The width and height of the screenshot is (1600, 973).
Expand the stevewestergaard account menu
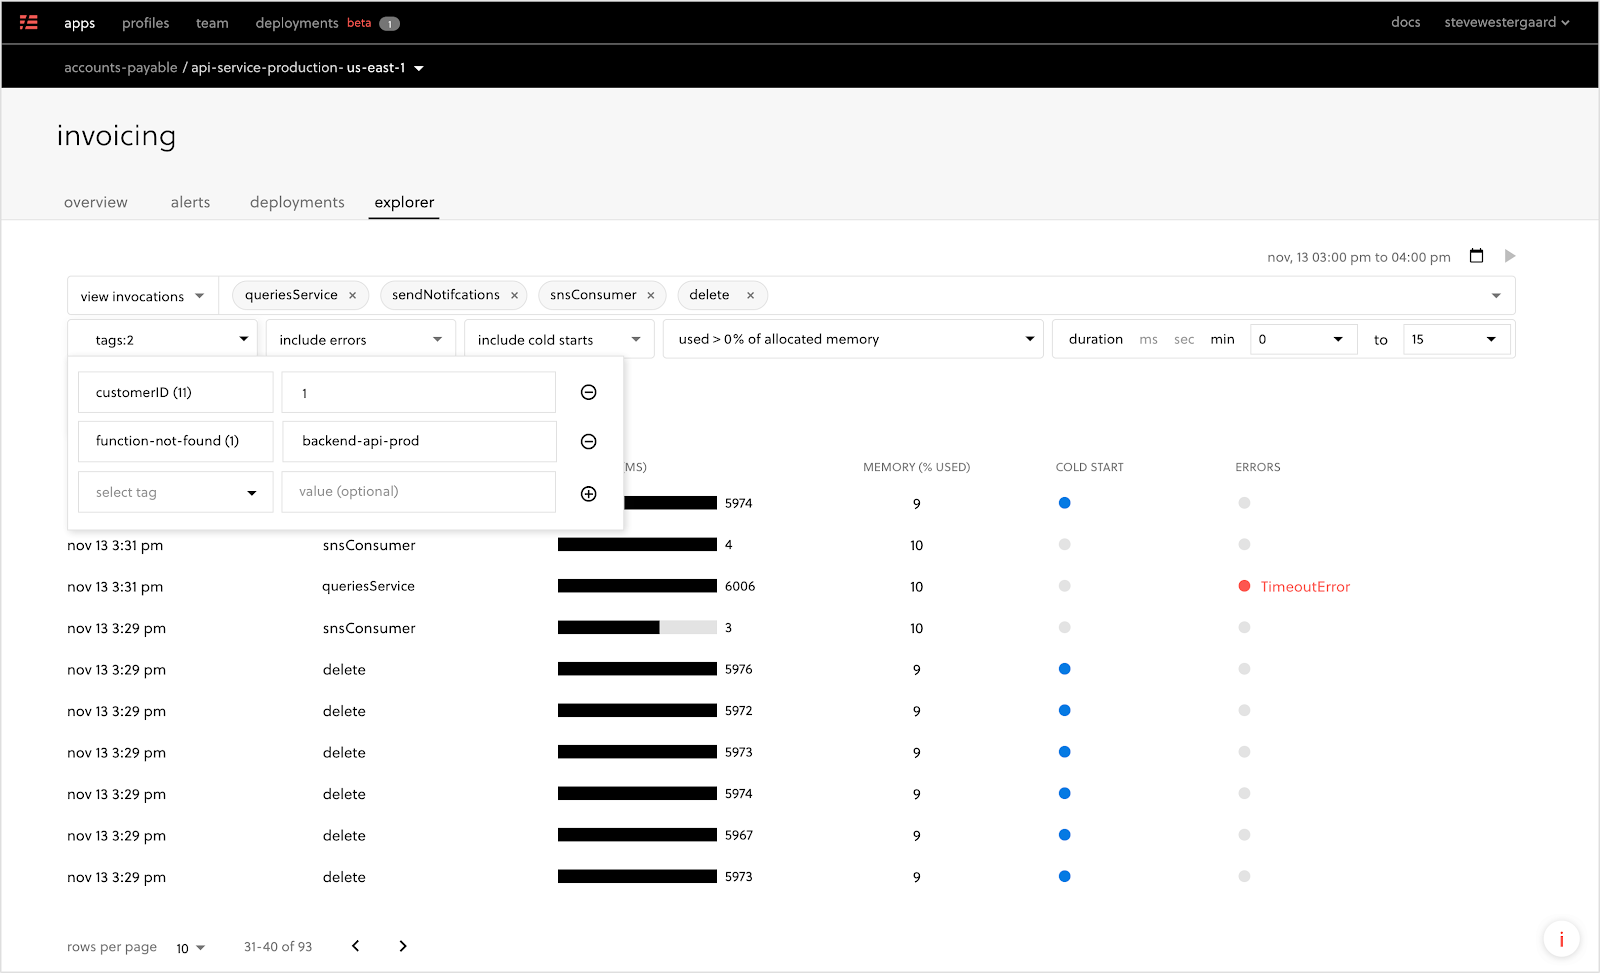[x=1506, y=22]
